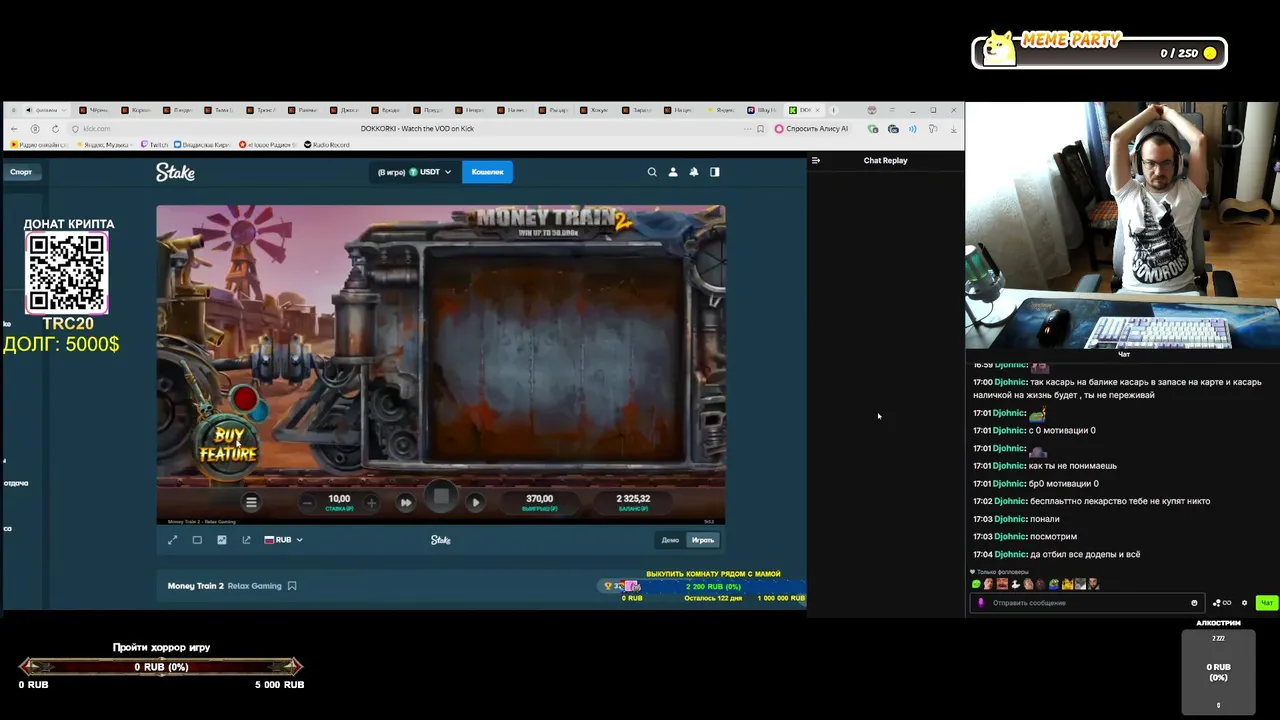
Task: Click Спросить Алису AI button
Action: tap(812, 128)
